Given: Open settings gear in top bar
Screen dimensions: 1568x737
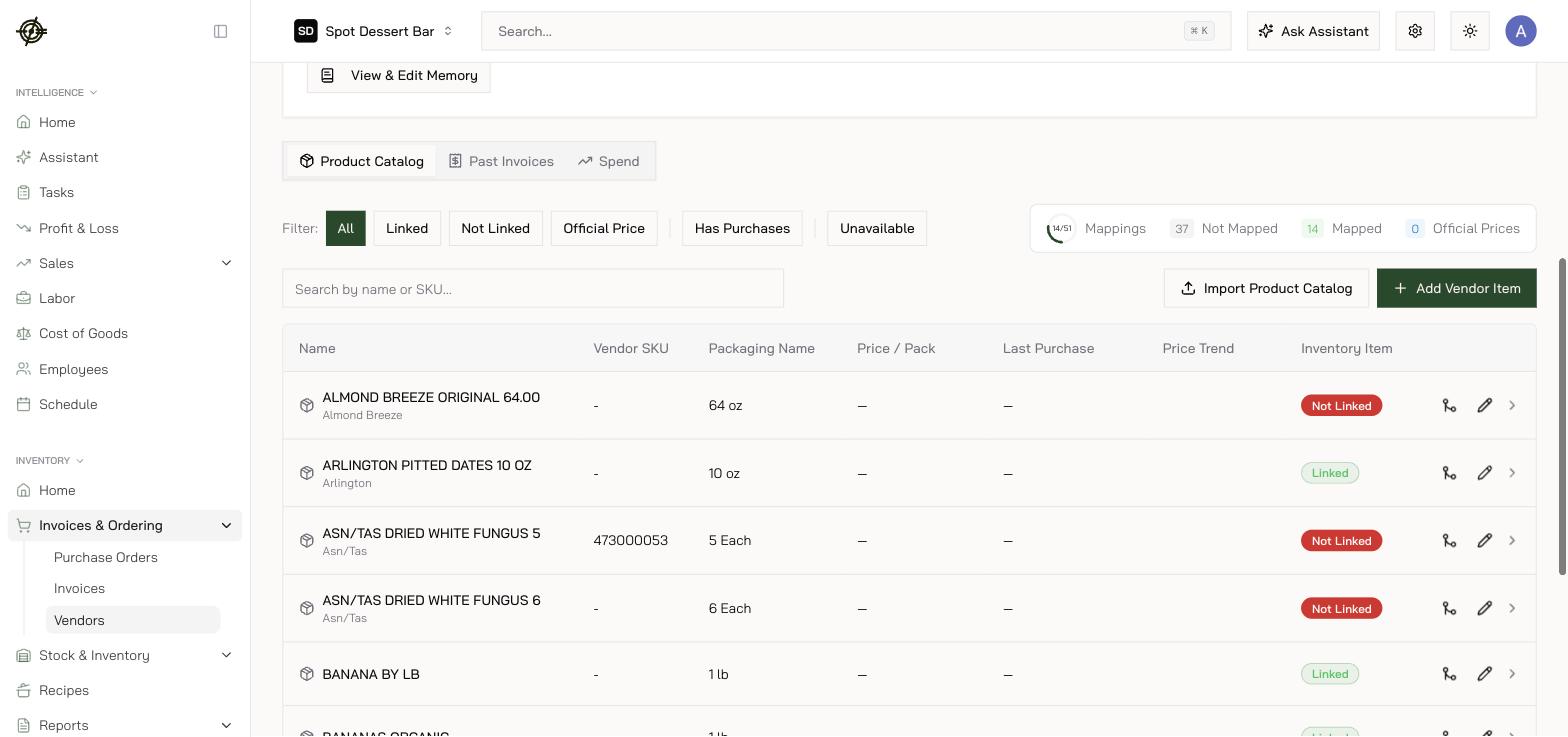Looking at the screenshot, I should point(1415,31).
